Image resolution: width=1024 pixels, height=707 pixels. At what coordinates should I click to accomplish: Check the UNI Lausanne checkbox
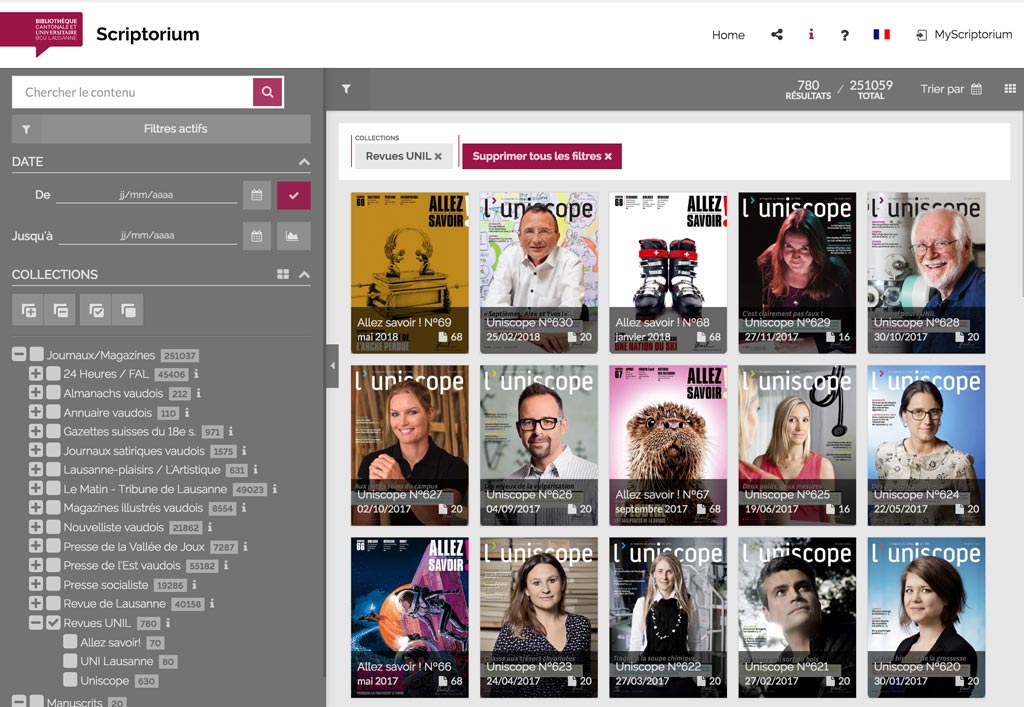tap(71, 661)
